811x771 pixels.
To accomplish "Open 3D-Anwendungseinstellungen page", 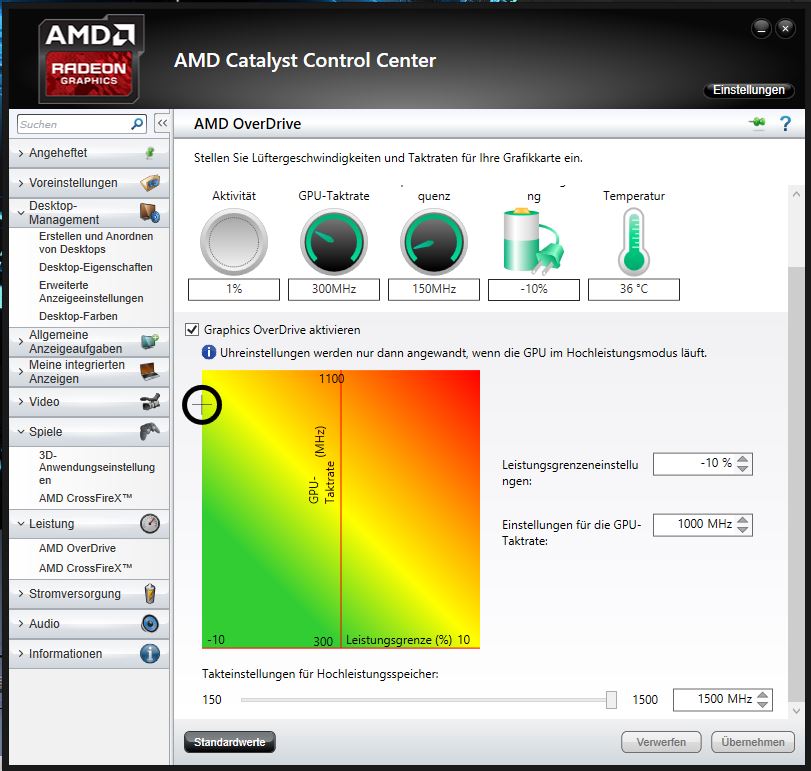I will (x=97, y=467).
